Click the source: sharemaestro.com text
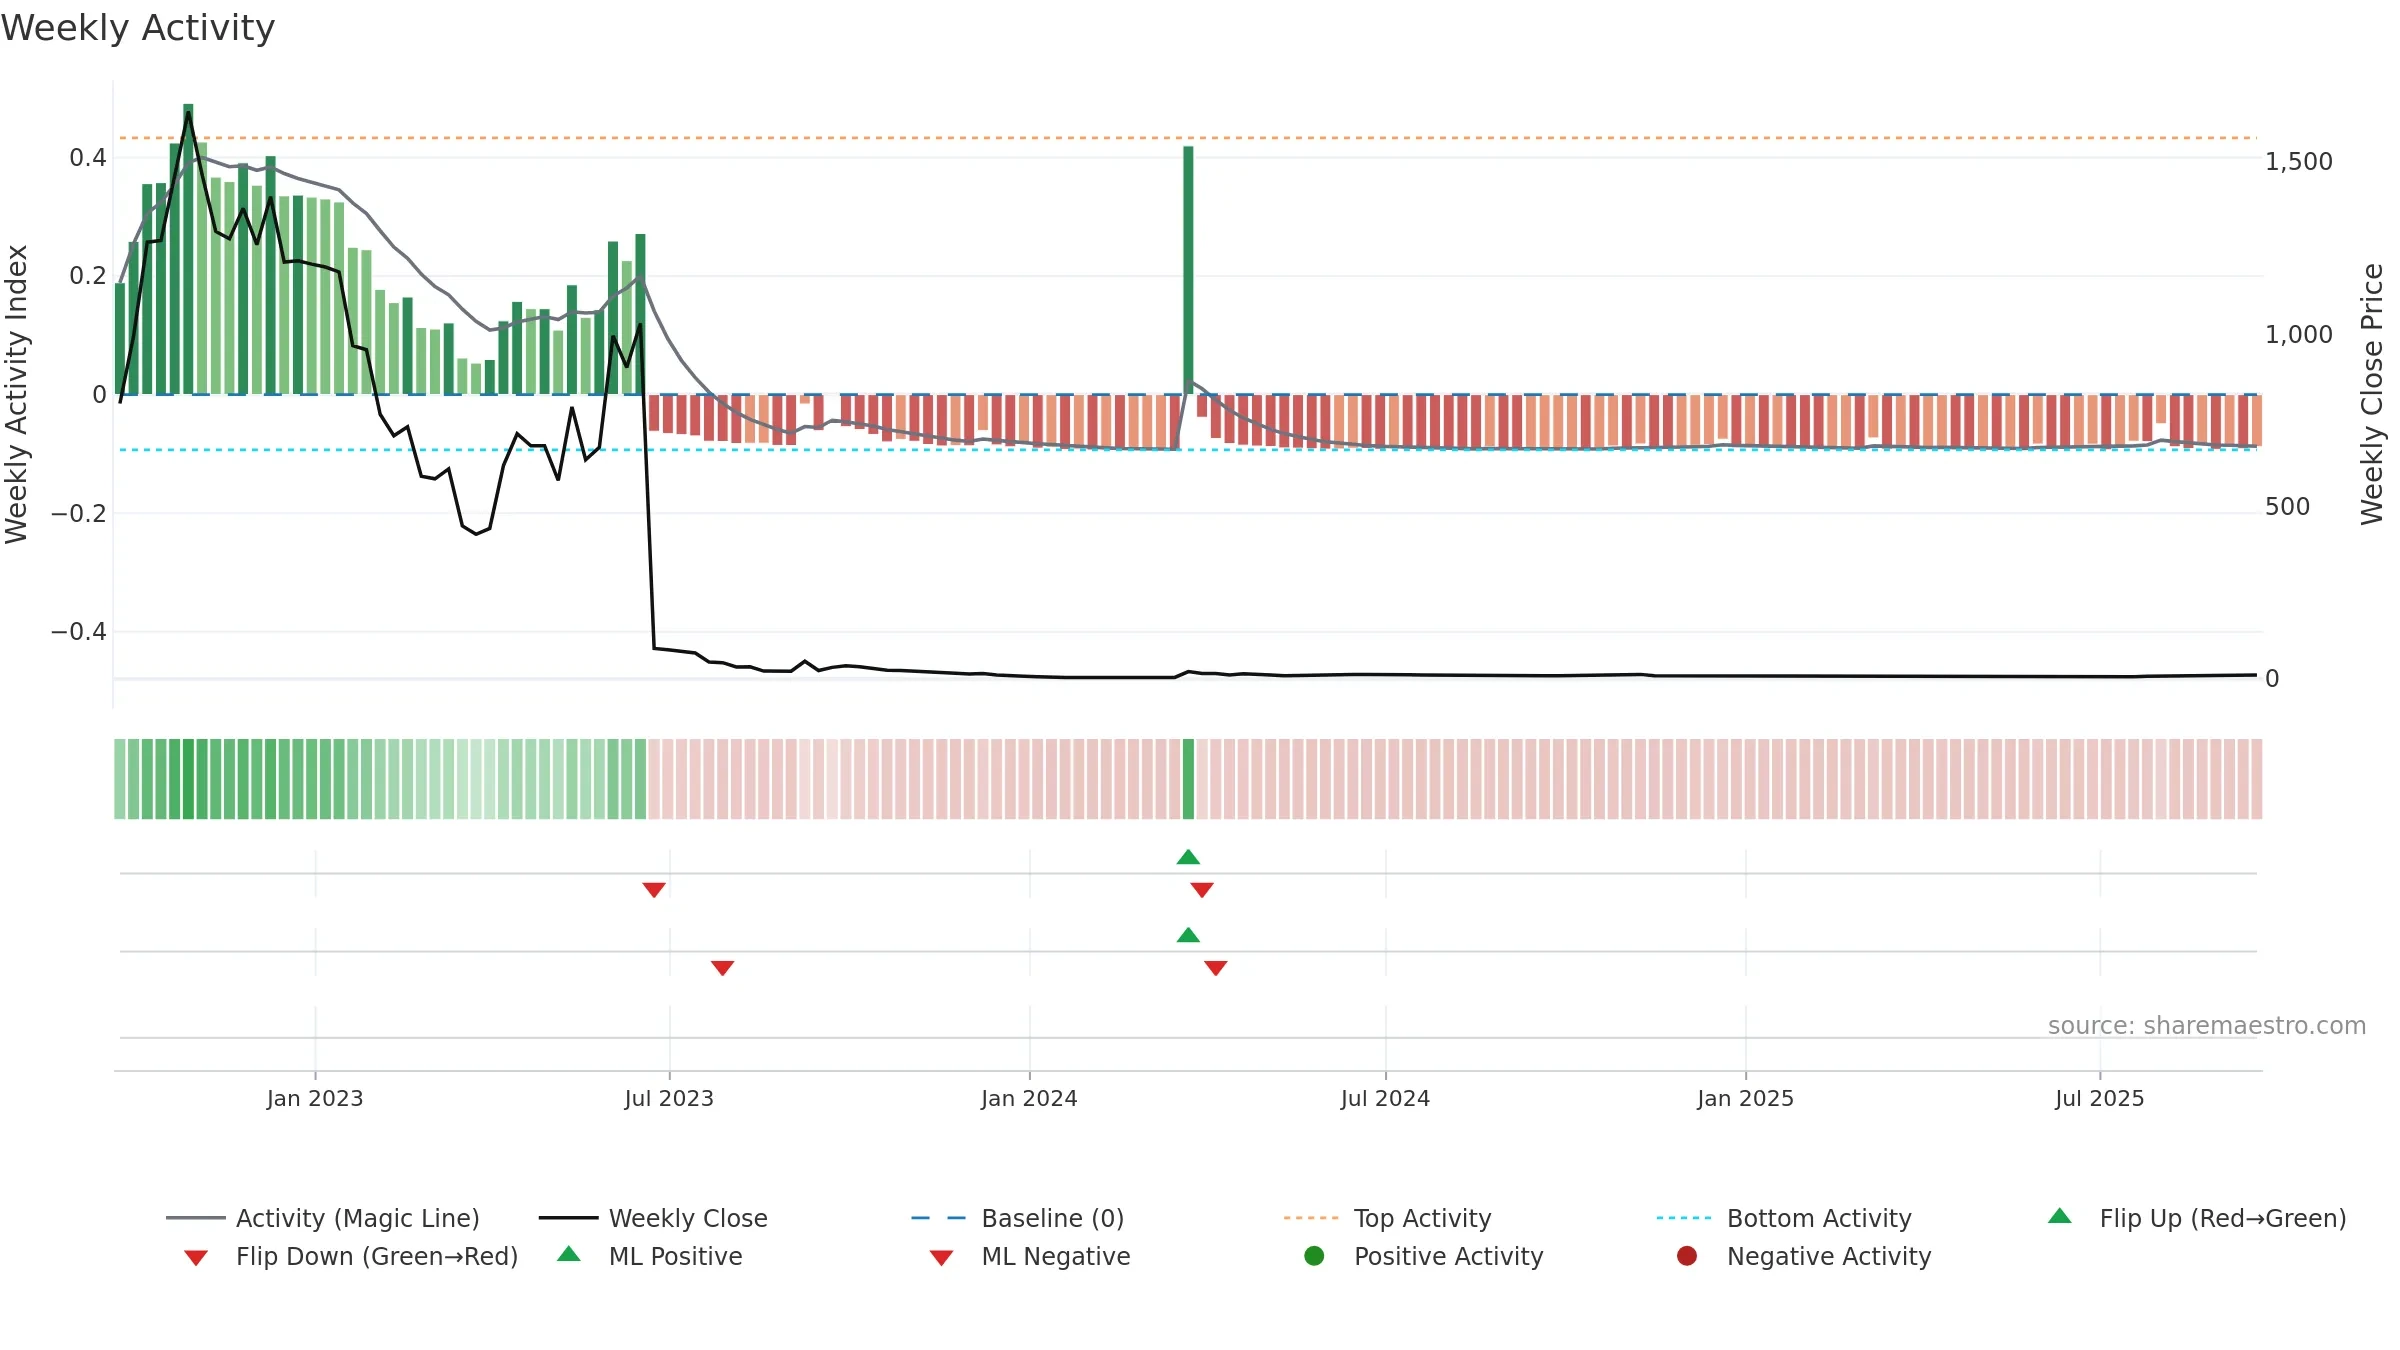 pyautogui.click(x=2207, y=1026)
